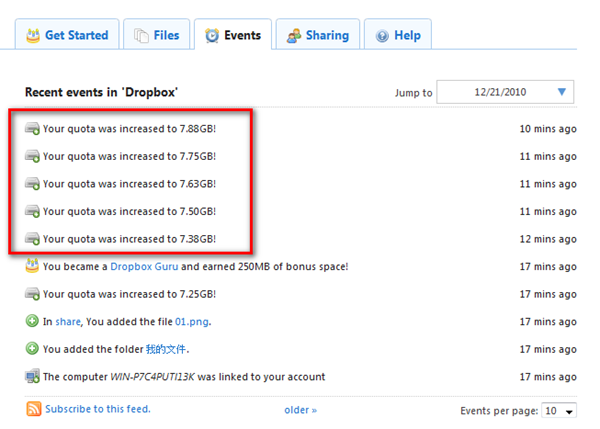Open the share folder link
Viewport: 600px width, 429px height.
pyautogui.click(x=68, y=321)
